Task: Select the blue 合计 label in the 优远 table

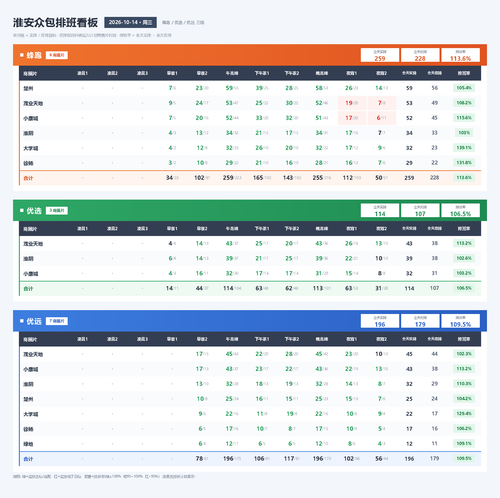Action: tap(28, 459)
